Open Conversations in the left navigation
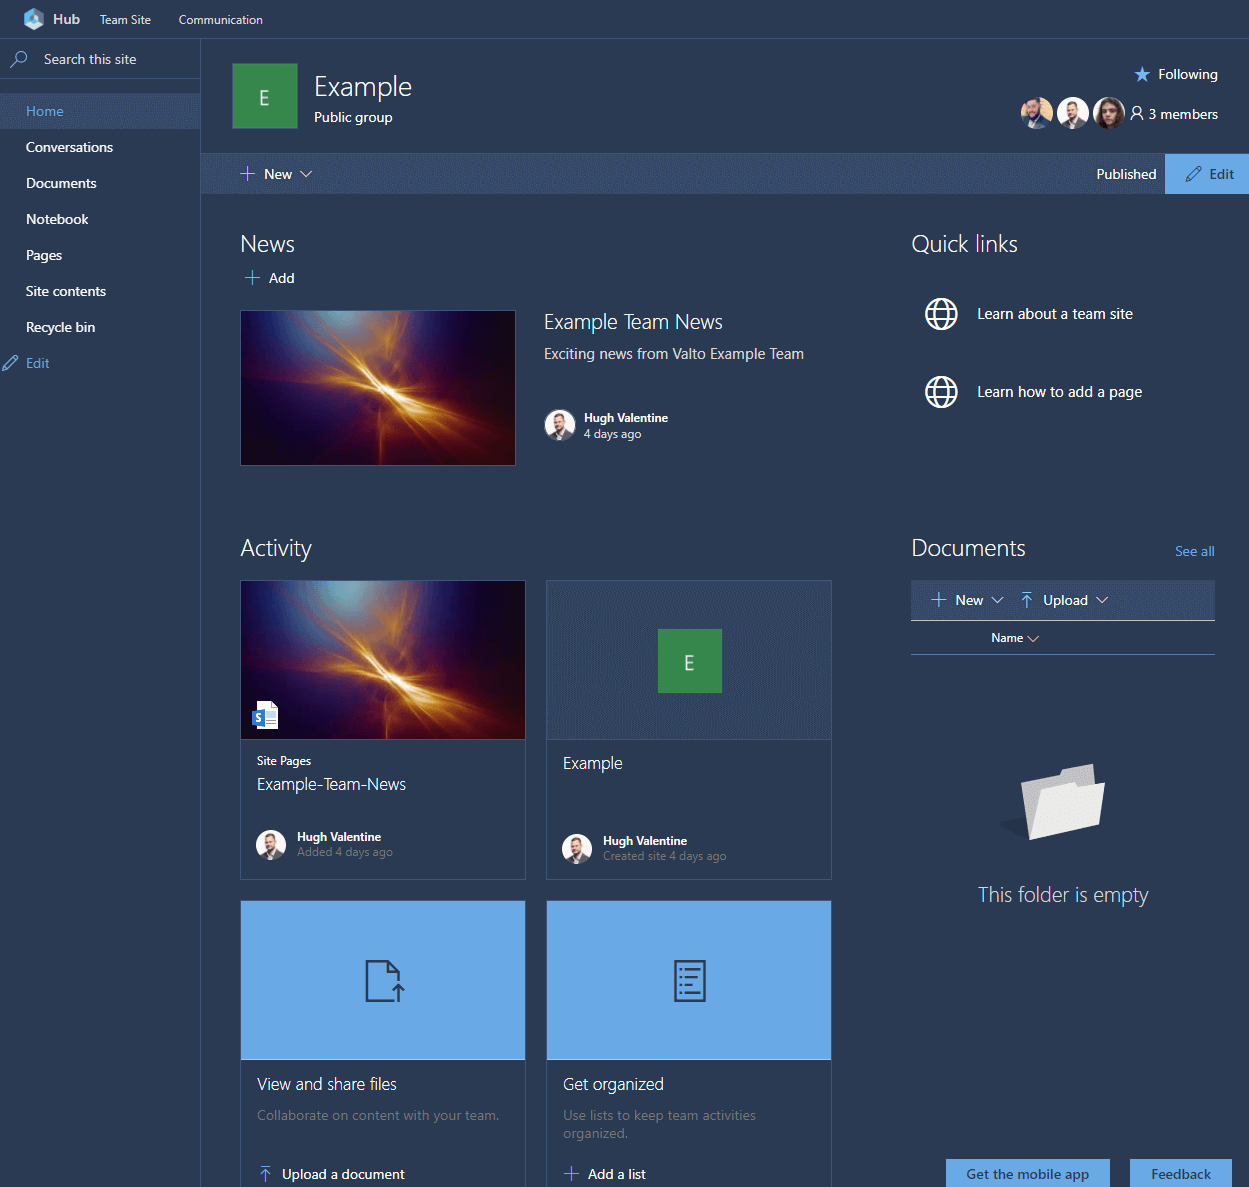1249x1187 pixels. (x=69, y=147)
